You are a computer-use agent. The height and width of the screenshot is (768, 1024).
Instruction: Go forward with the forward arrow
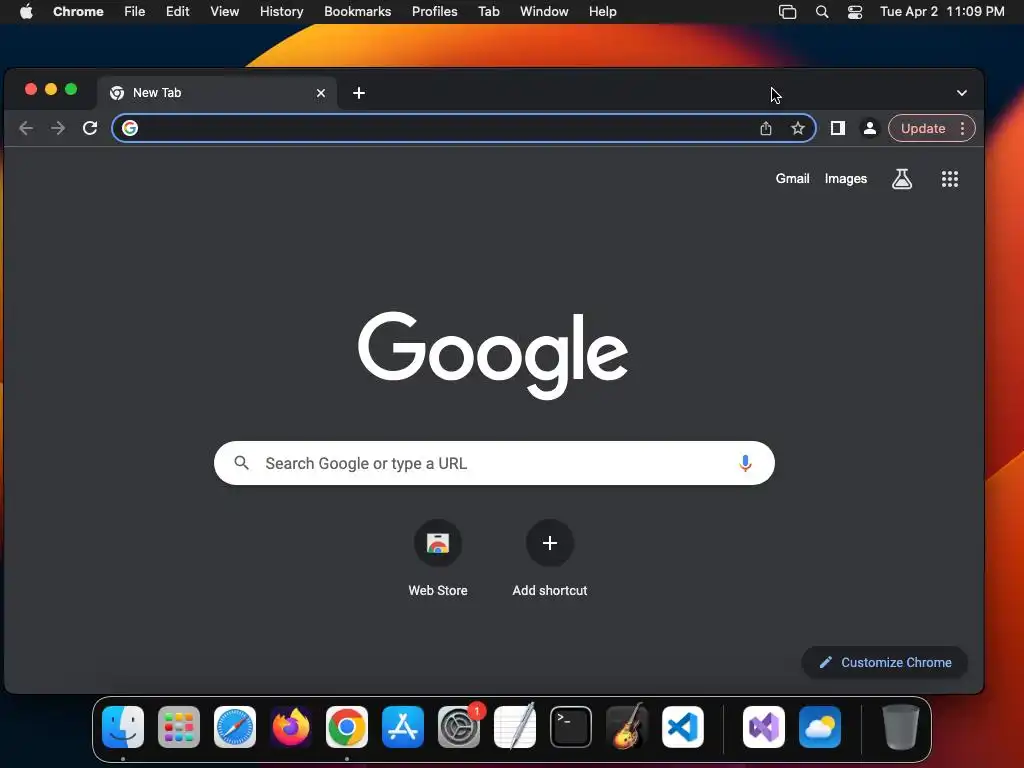click(58, 128)
